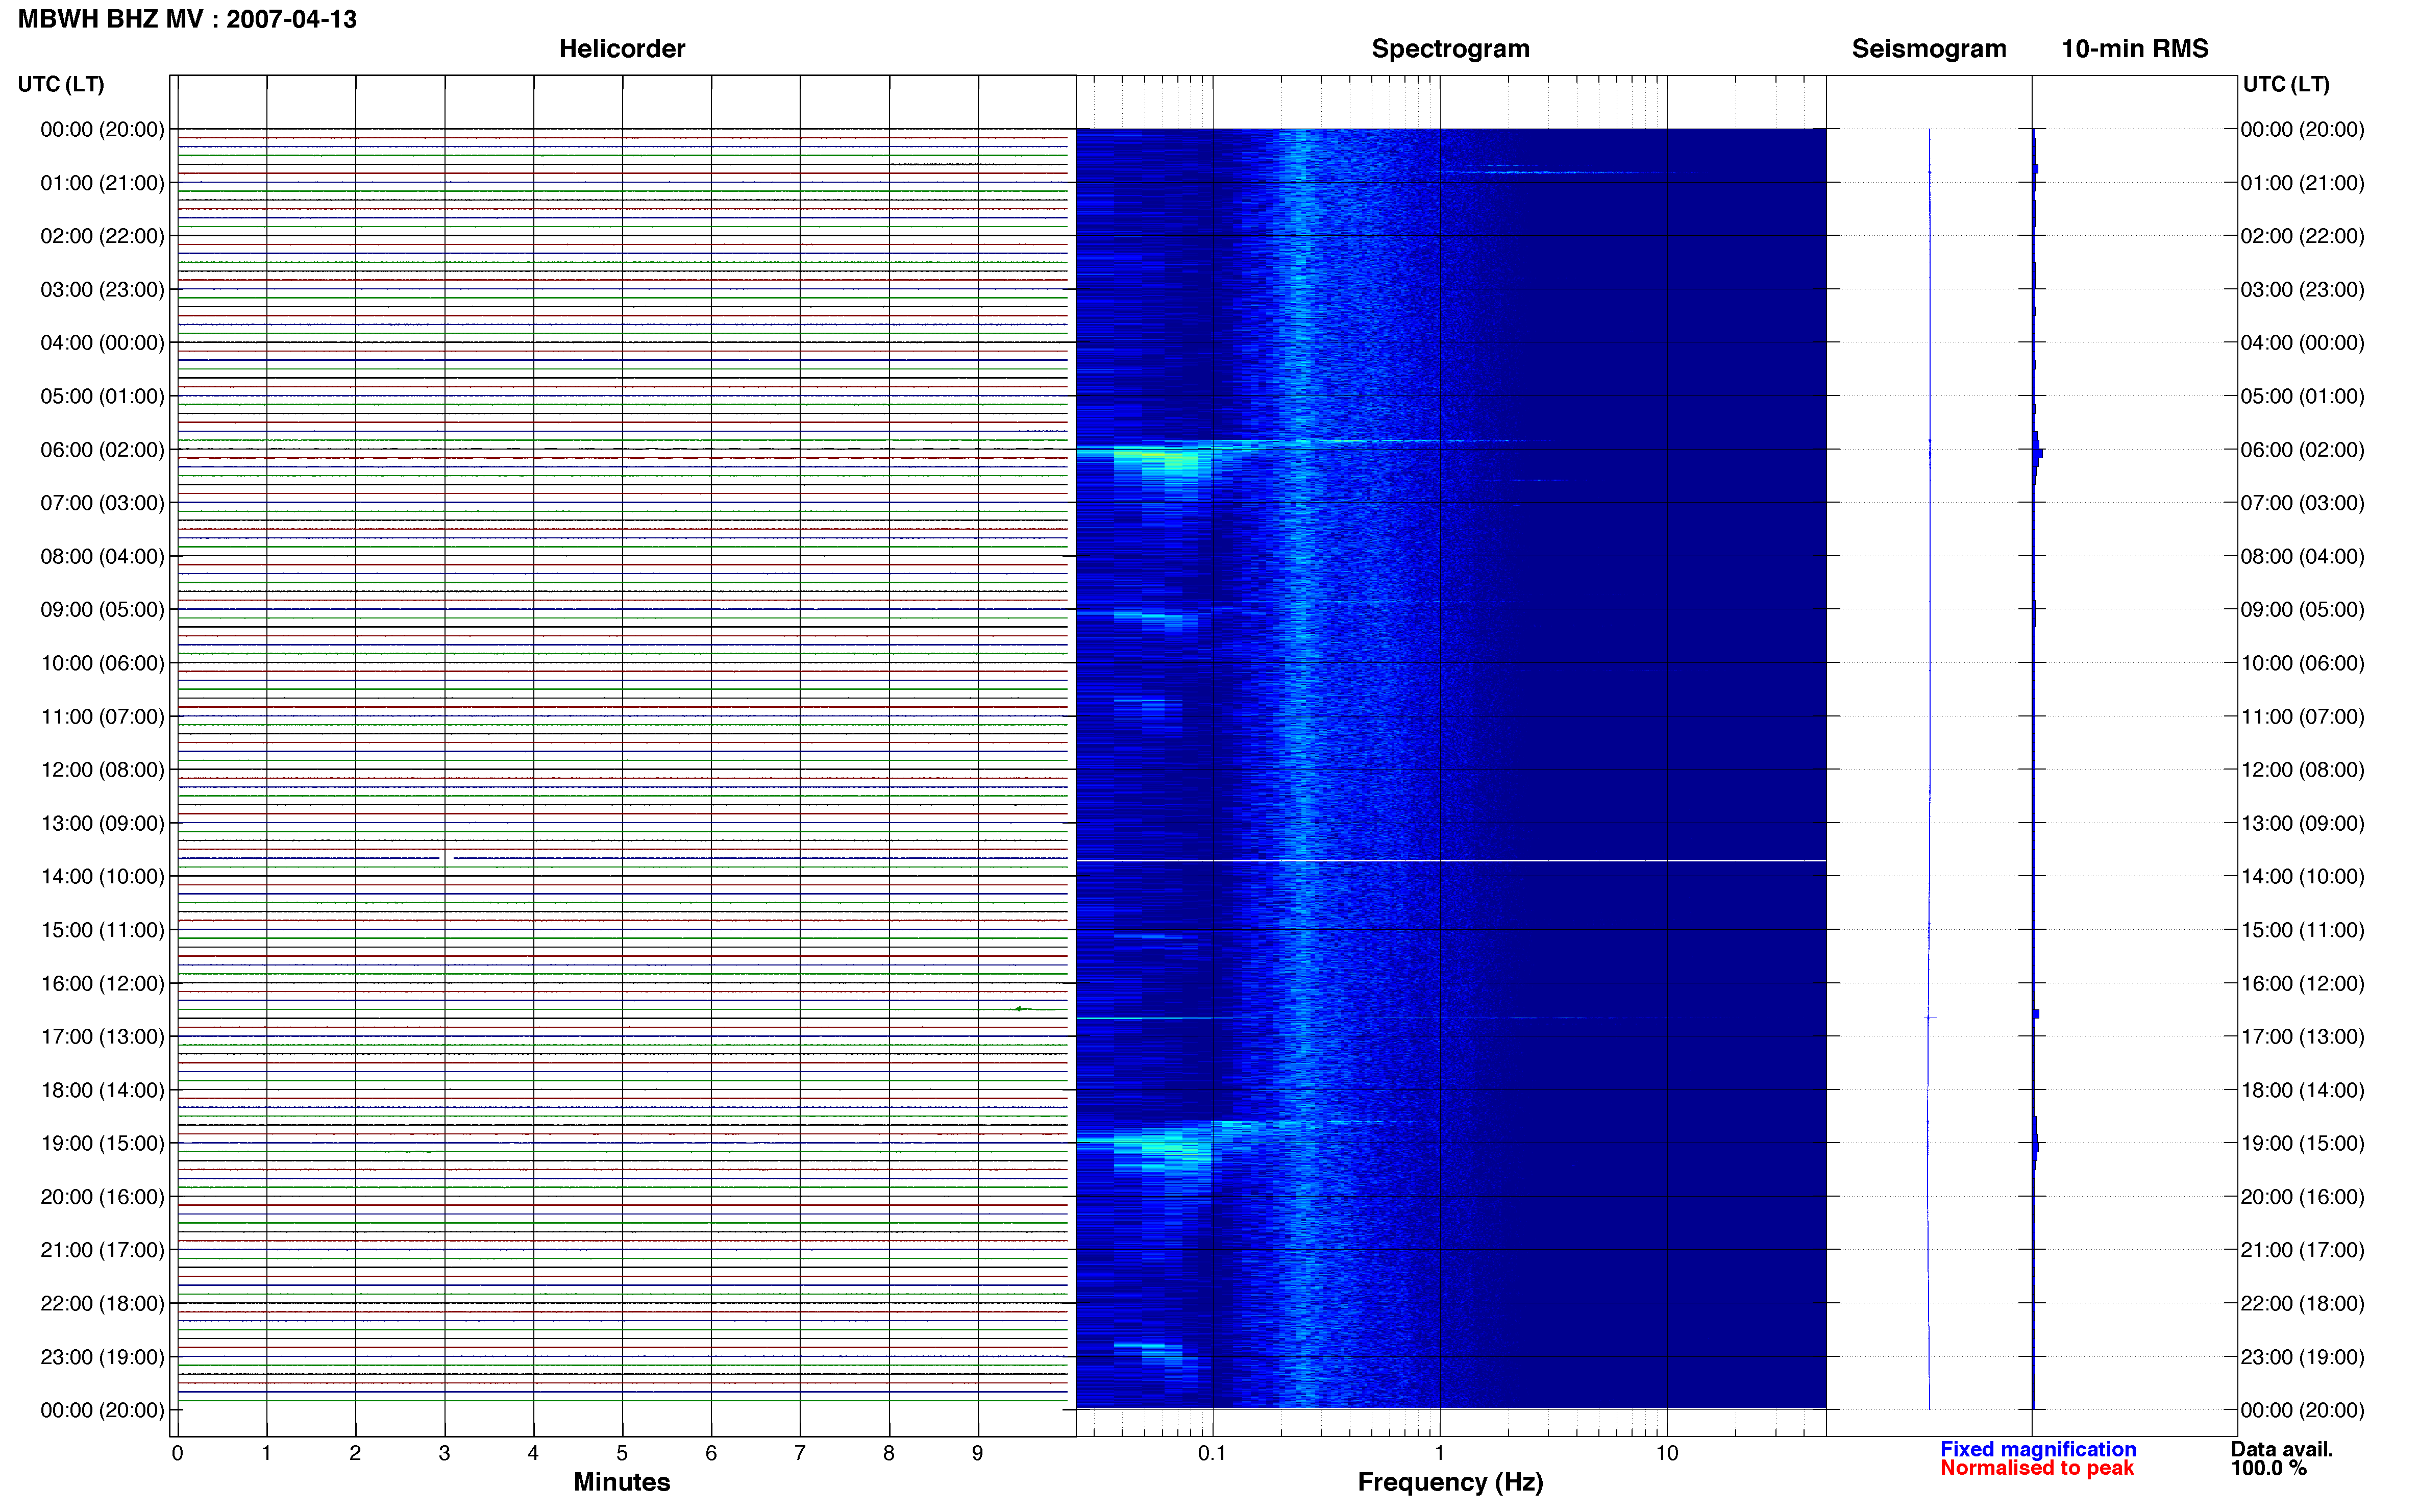Click the 100.0 % data availability value
2419x1512 pixels.
[2269, 1468]
